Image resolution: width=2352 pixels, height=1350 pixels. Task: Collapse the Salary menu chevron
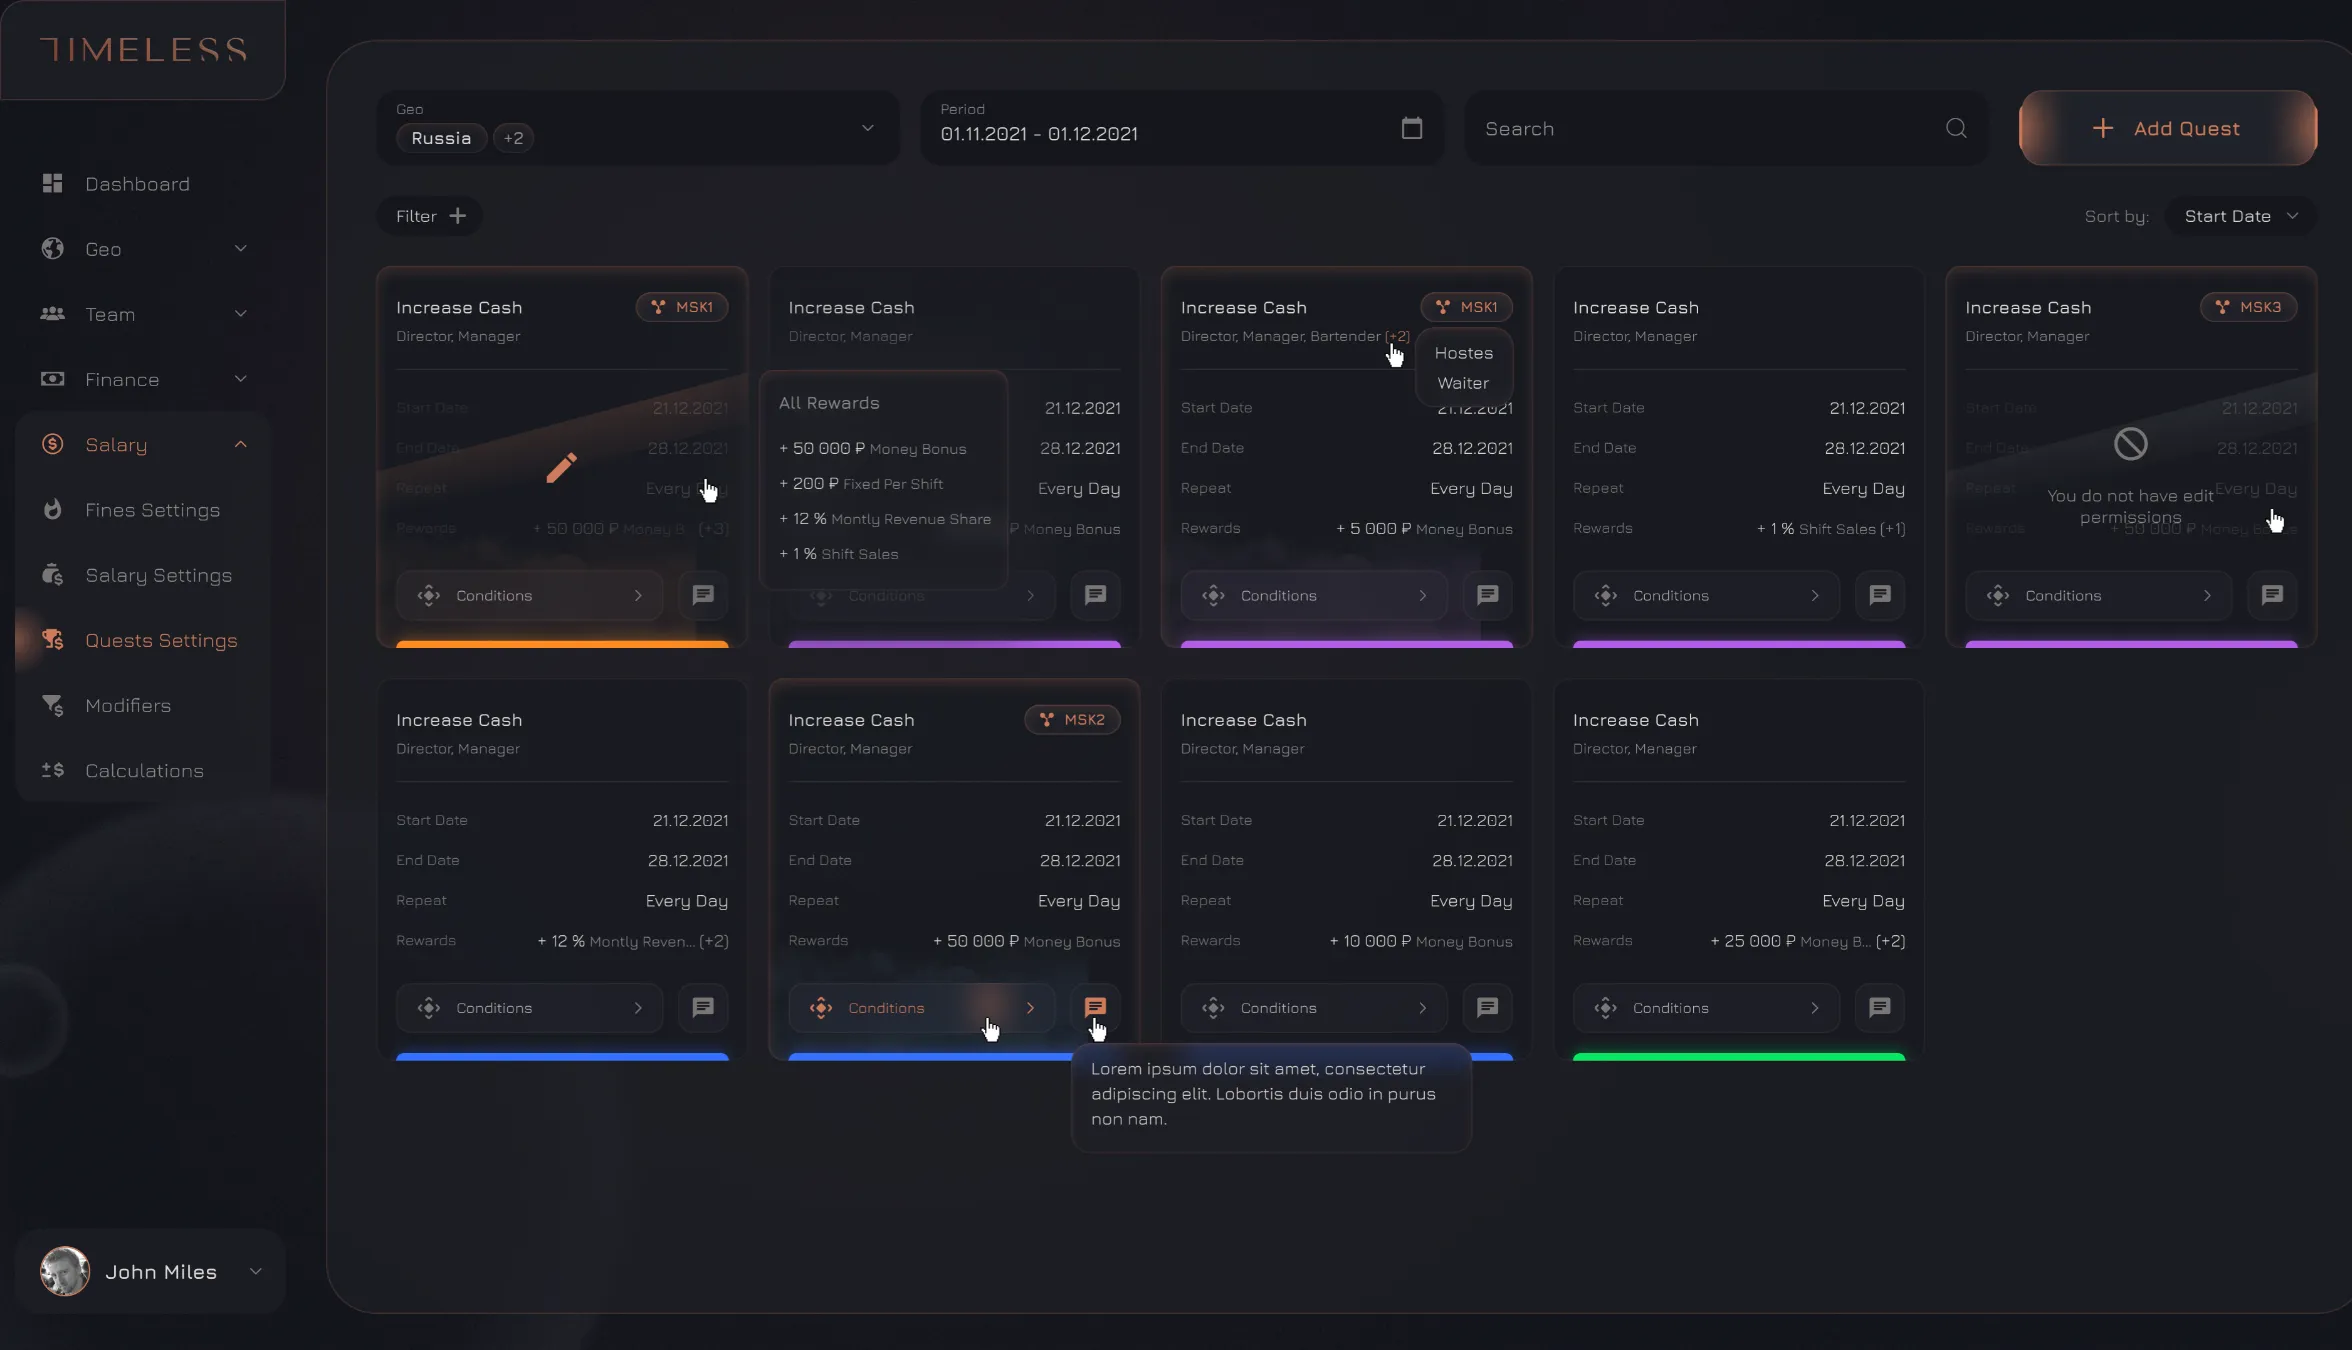[x=241, y=444]
